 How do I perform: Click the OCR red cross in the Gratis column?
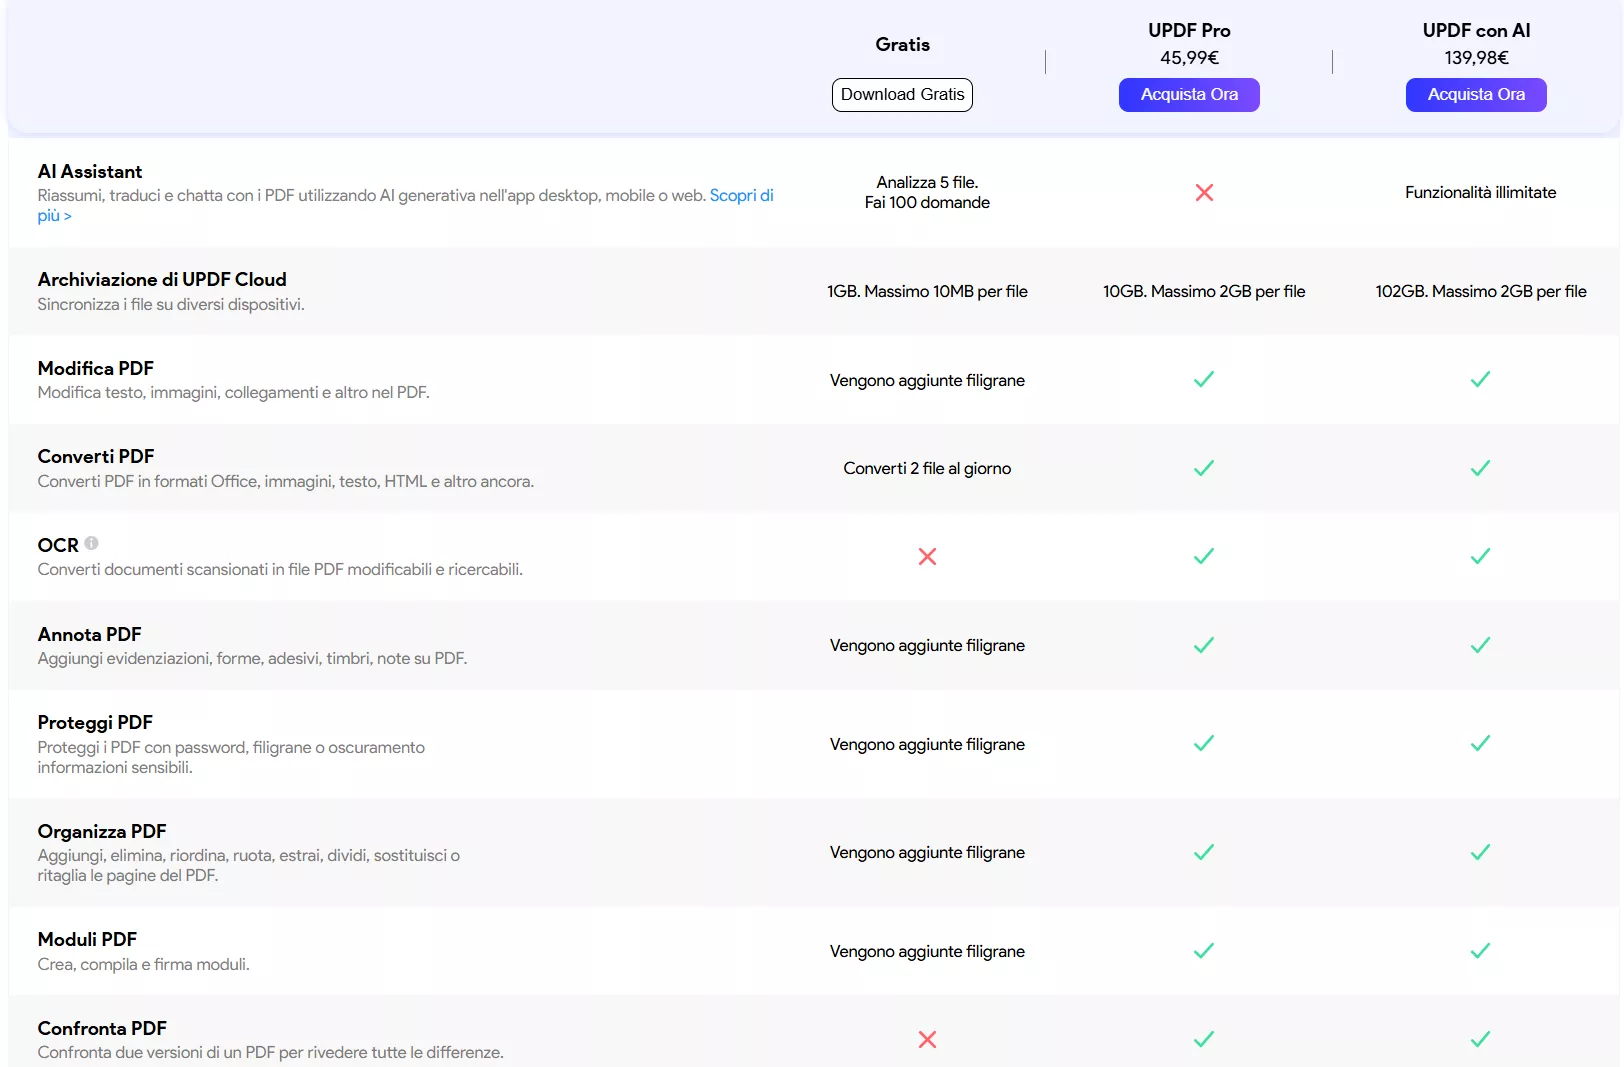tap(928, 556)
